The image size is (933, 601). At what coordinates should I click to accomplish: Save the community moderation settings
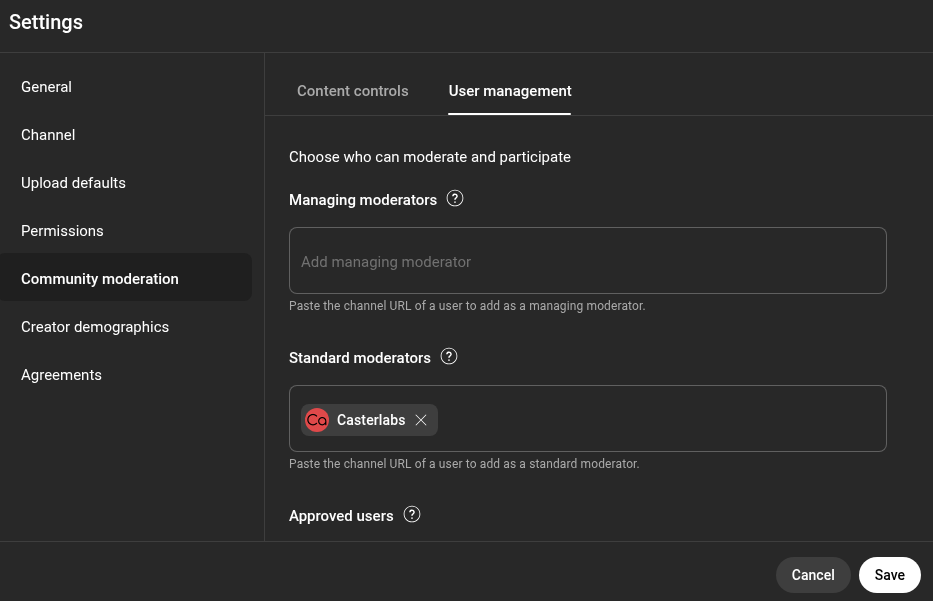click(889, 575)
